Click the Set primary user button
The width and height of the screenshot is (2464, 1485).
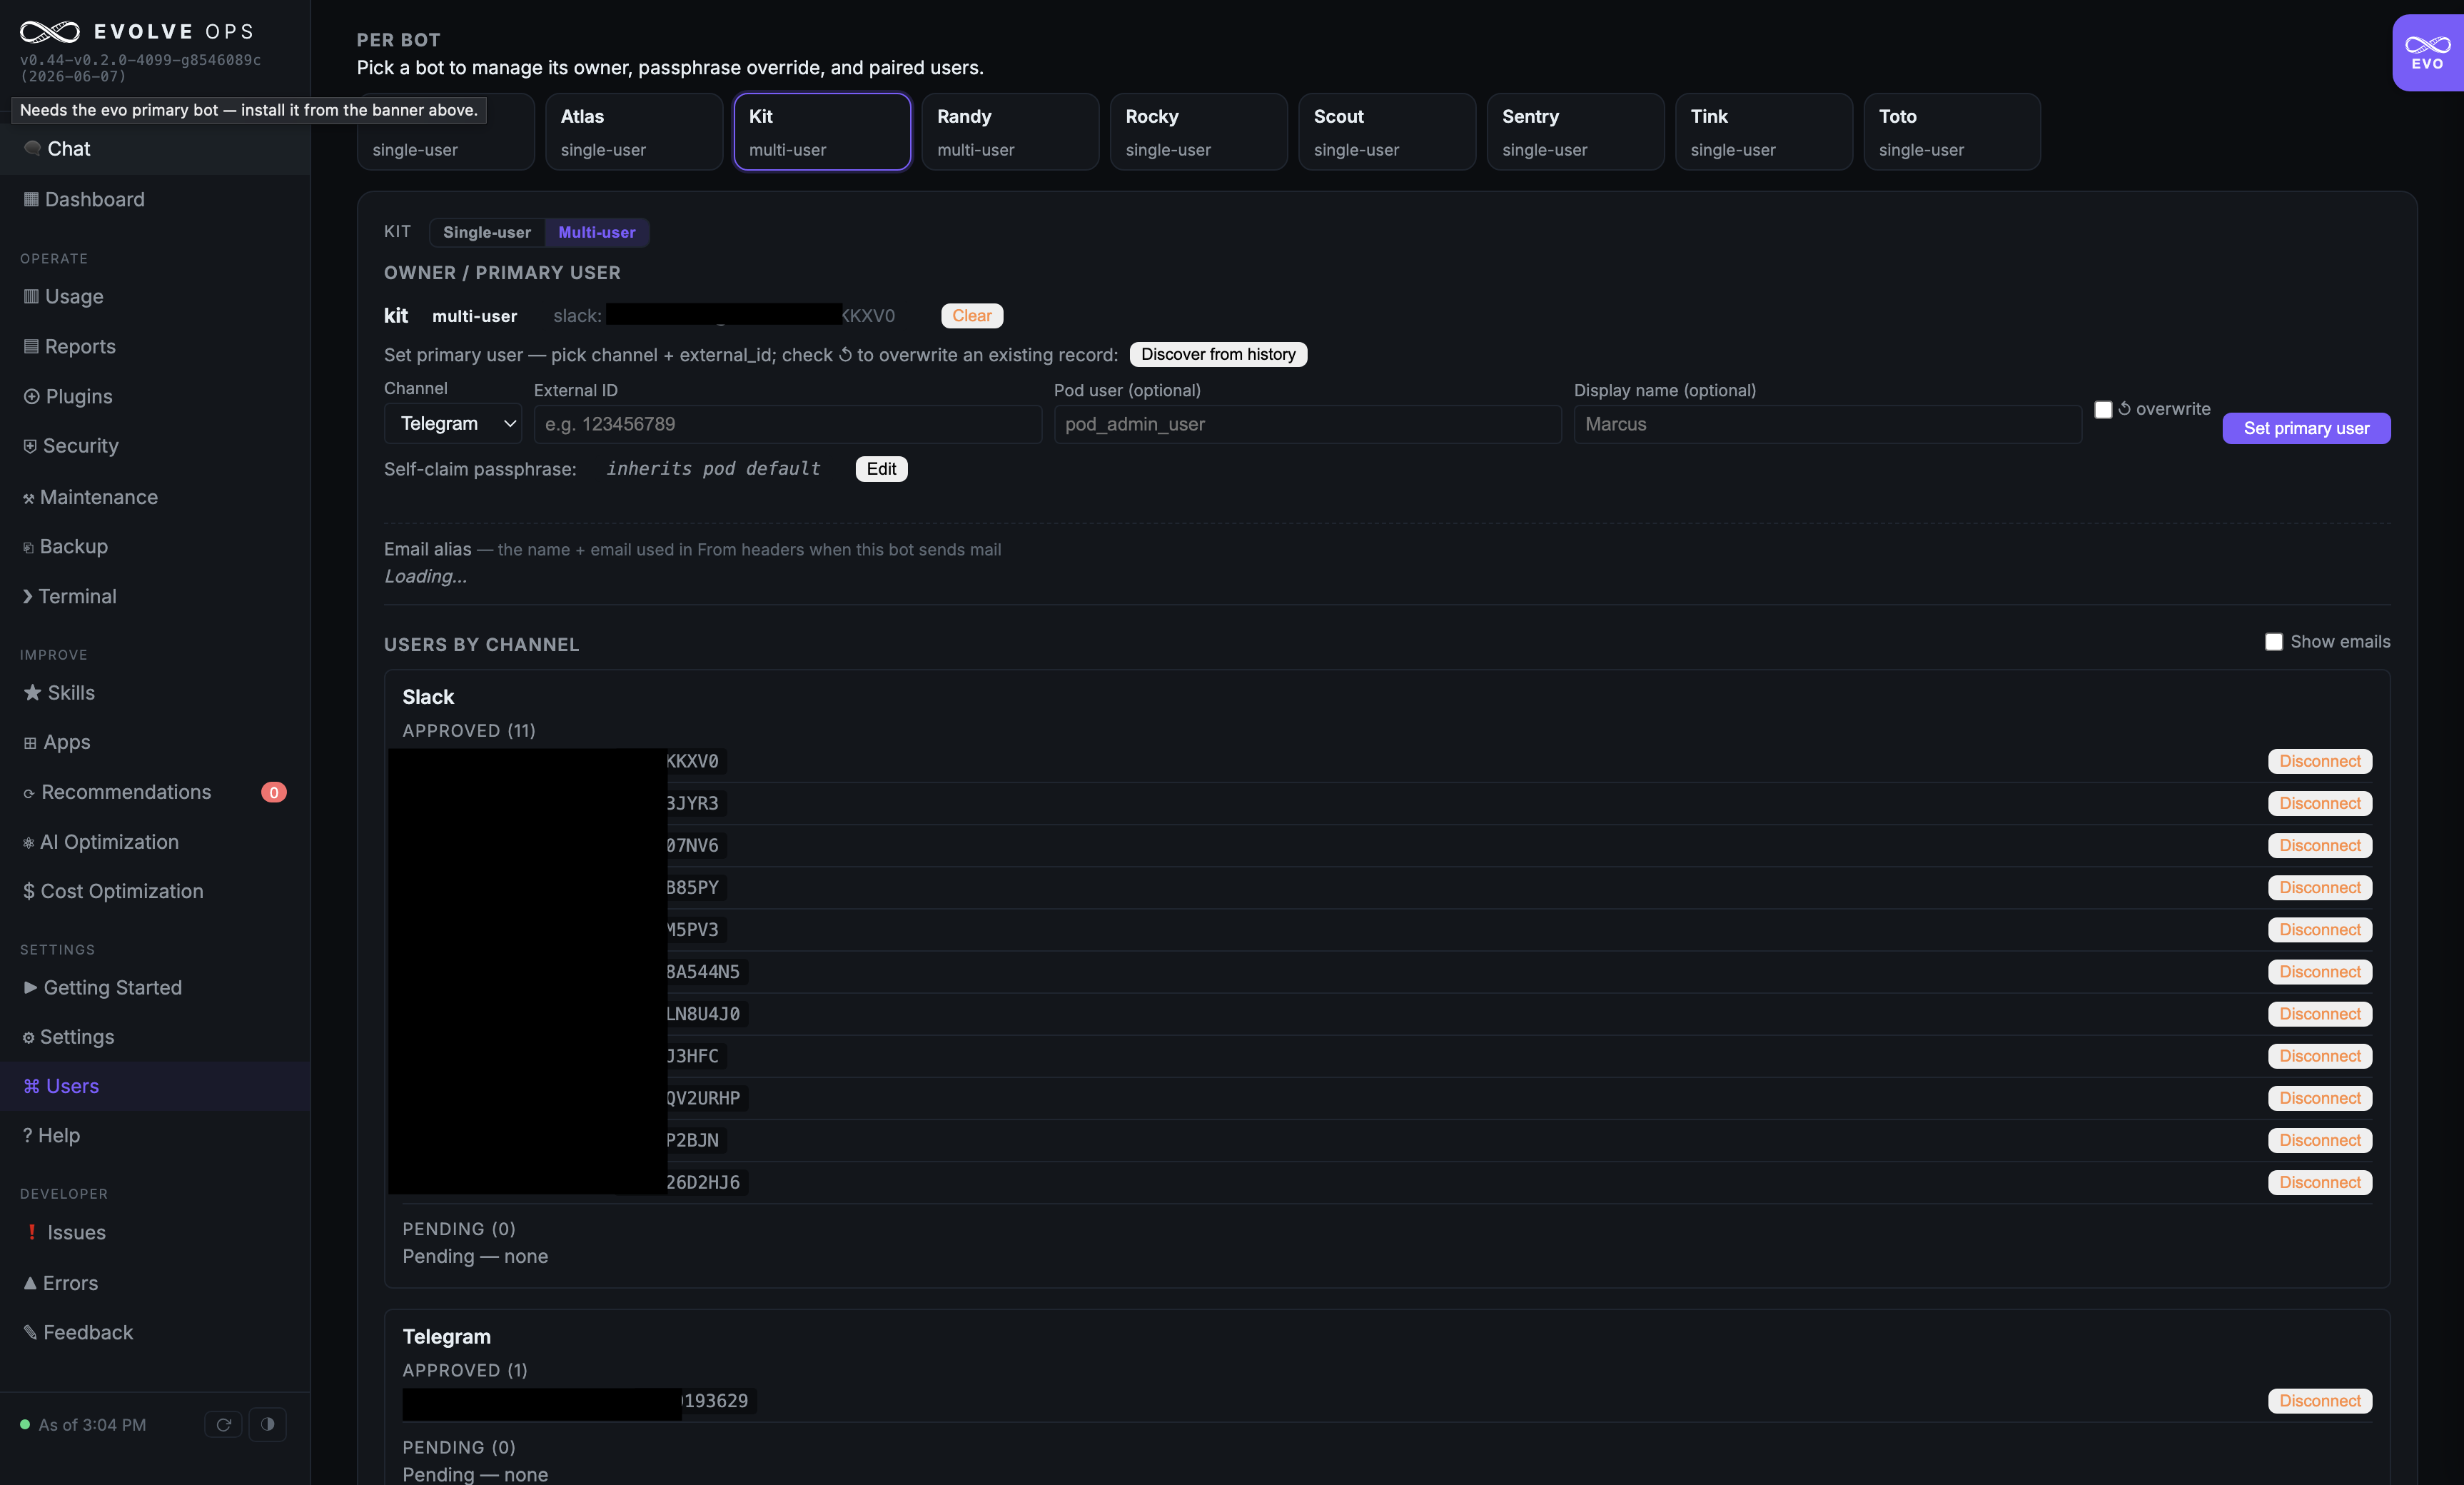tap(2306, 428)
